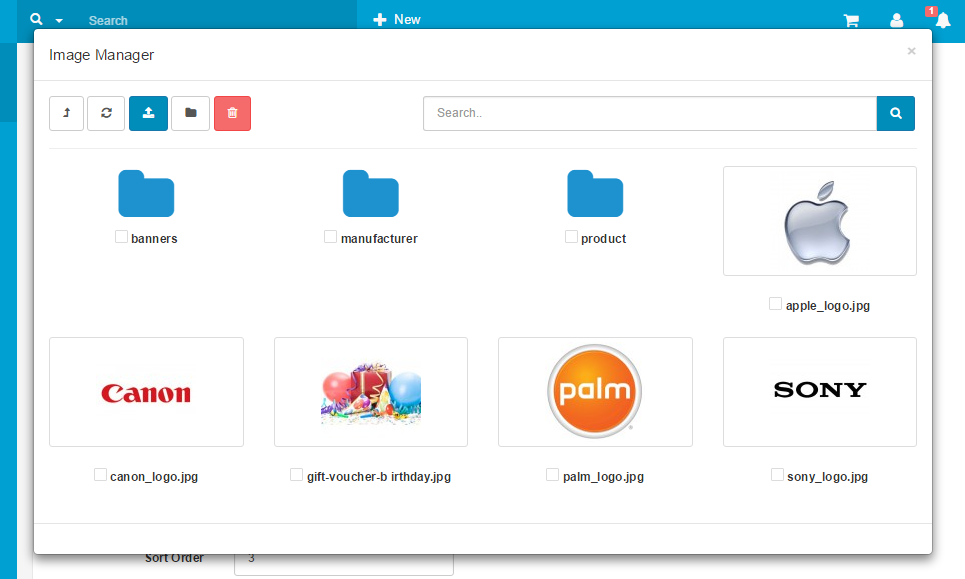Viewport: 965px width, 579px height.
Task: Check the product folder checkbox
Action: click(x=571, y=237)
